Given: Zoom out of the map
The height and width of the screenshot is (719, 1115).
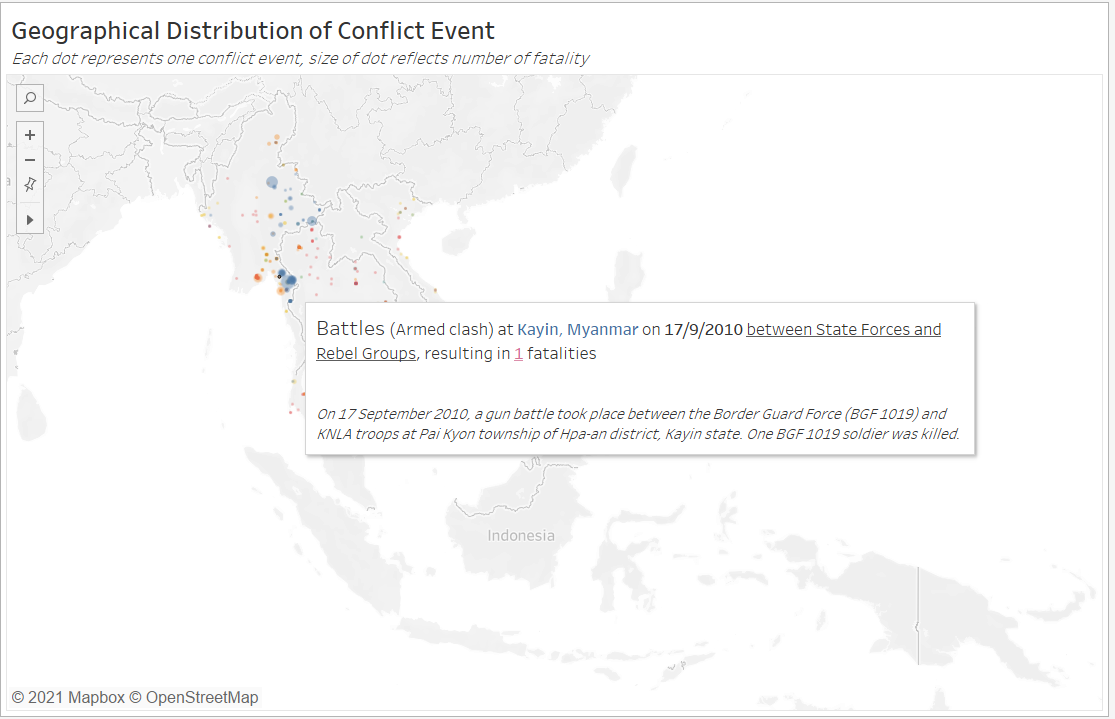Looking at the screenshot, I should click(x=30, y=160).
